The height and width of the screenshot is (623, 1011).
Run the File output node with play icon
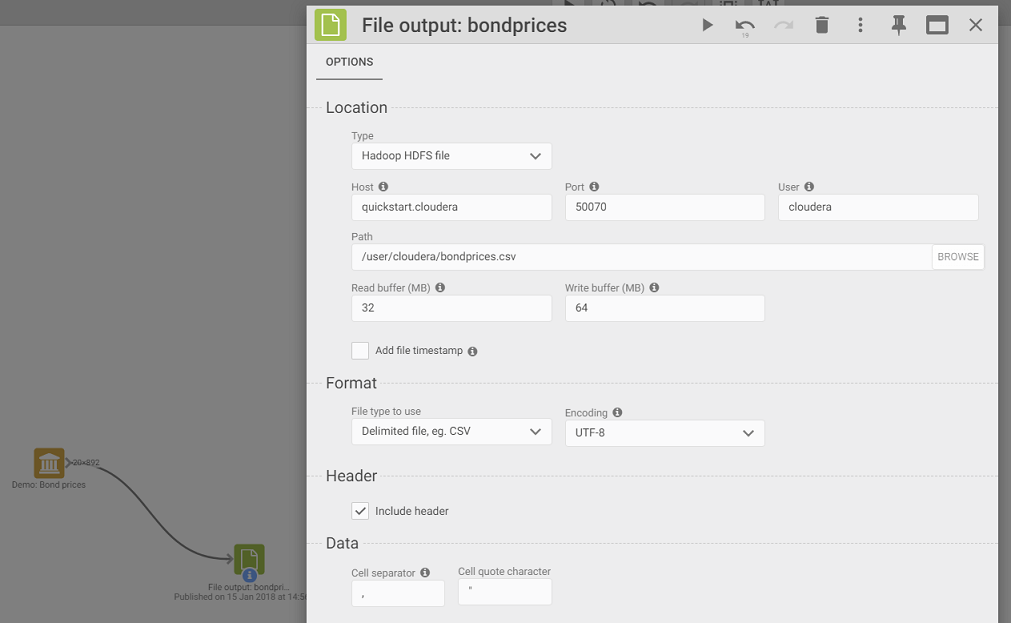click(707, 25)
